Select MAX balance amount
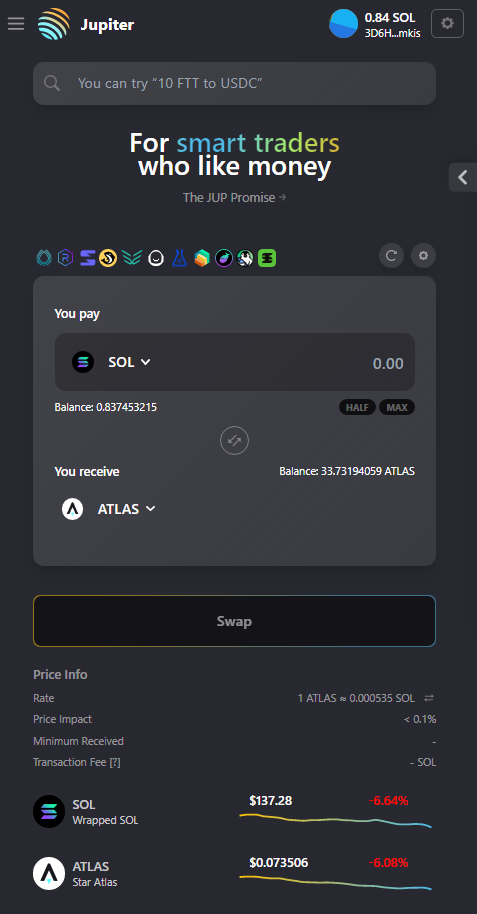Viewport: 477px width, 914px height. 397,407
